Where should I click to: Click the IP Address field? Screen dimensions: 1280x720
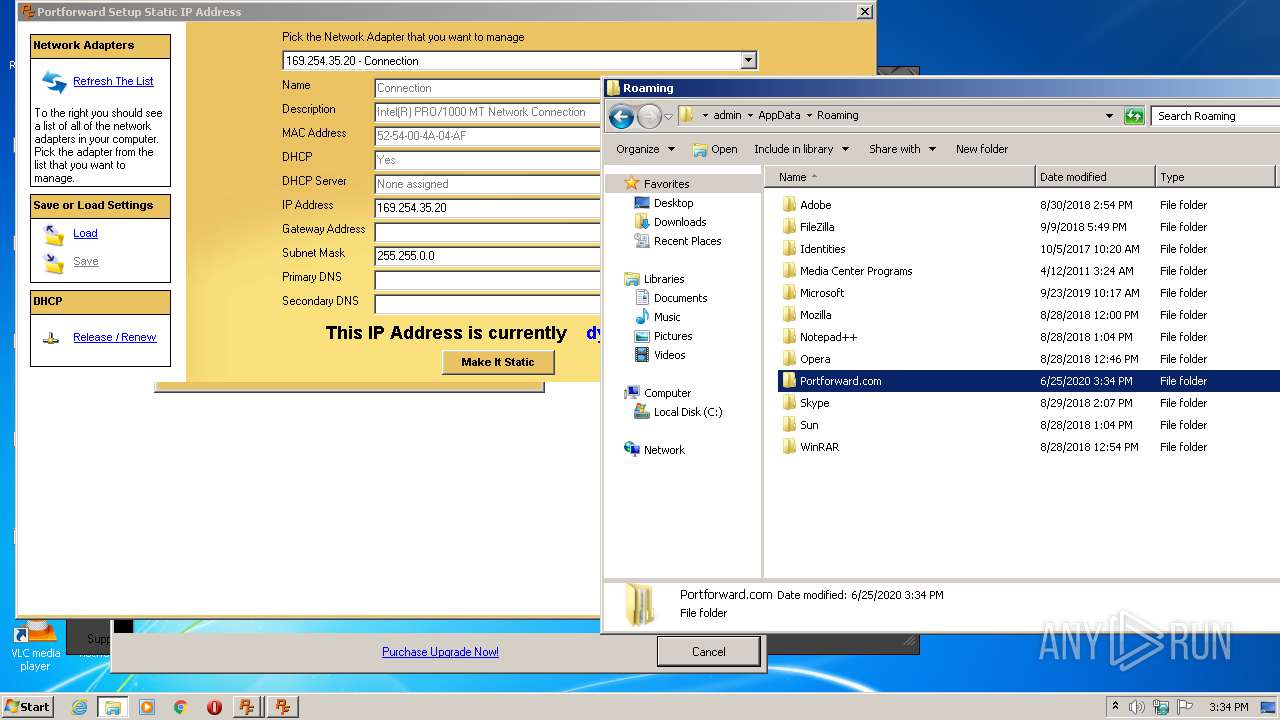(487, 208)
